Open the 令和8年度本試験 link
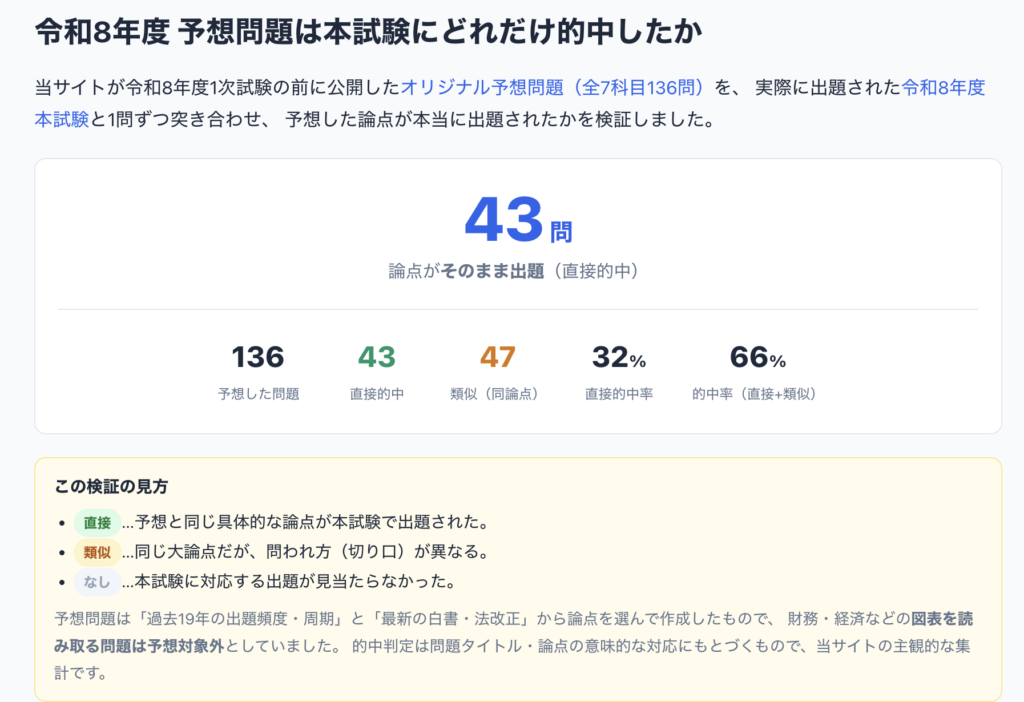Viewport: 1024px width, 702px height. tap(943, 88)
